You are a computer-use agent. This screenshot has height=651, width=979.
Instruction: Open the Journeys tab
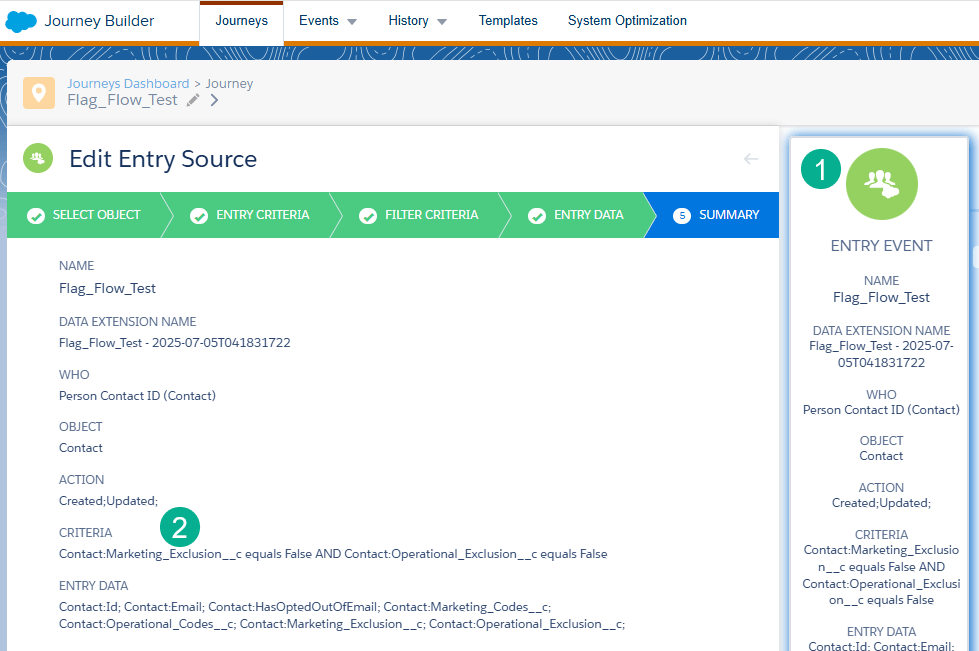241,21
